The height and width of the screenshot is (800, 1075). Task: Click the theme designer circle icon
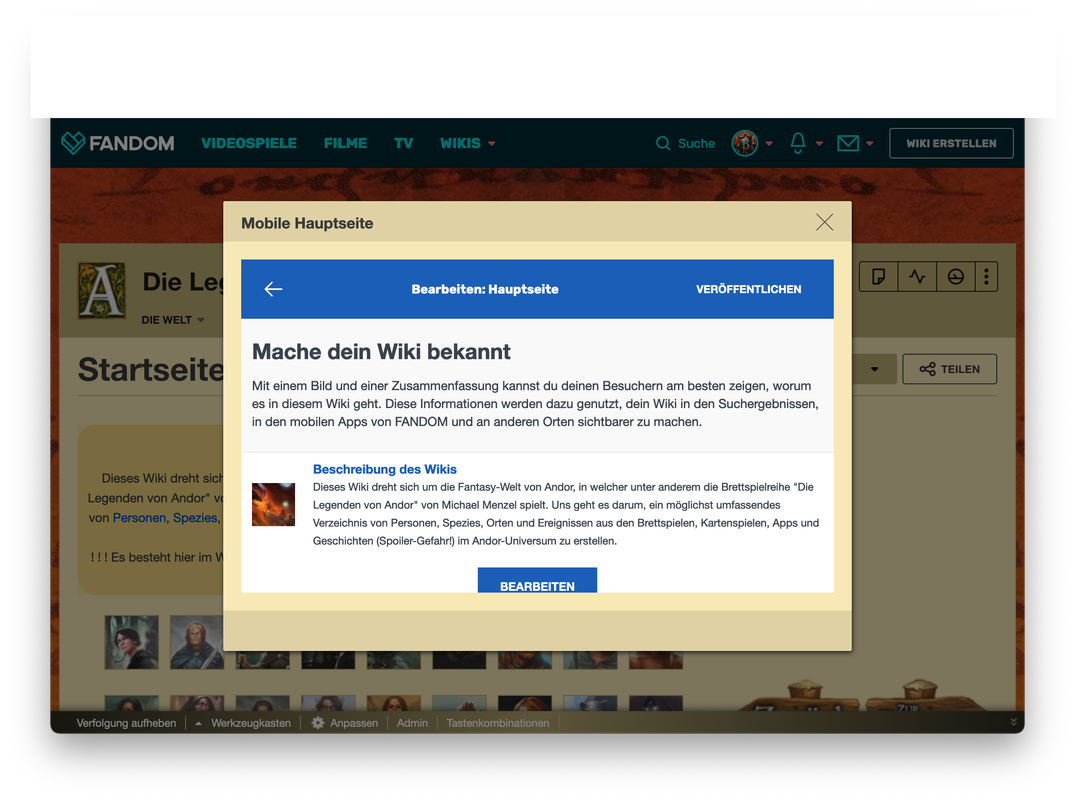[956, 276]
